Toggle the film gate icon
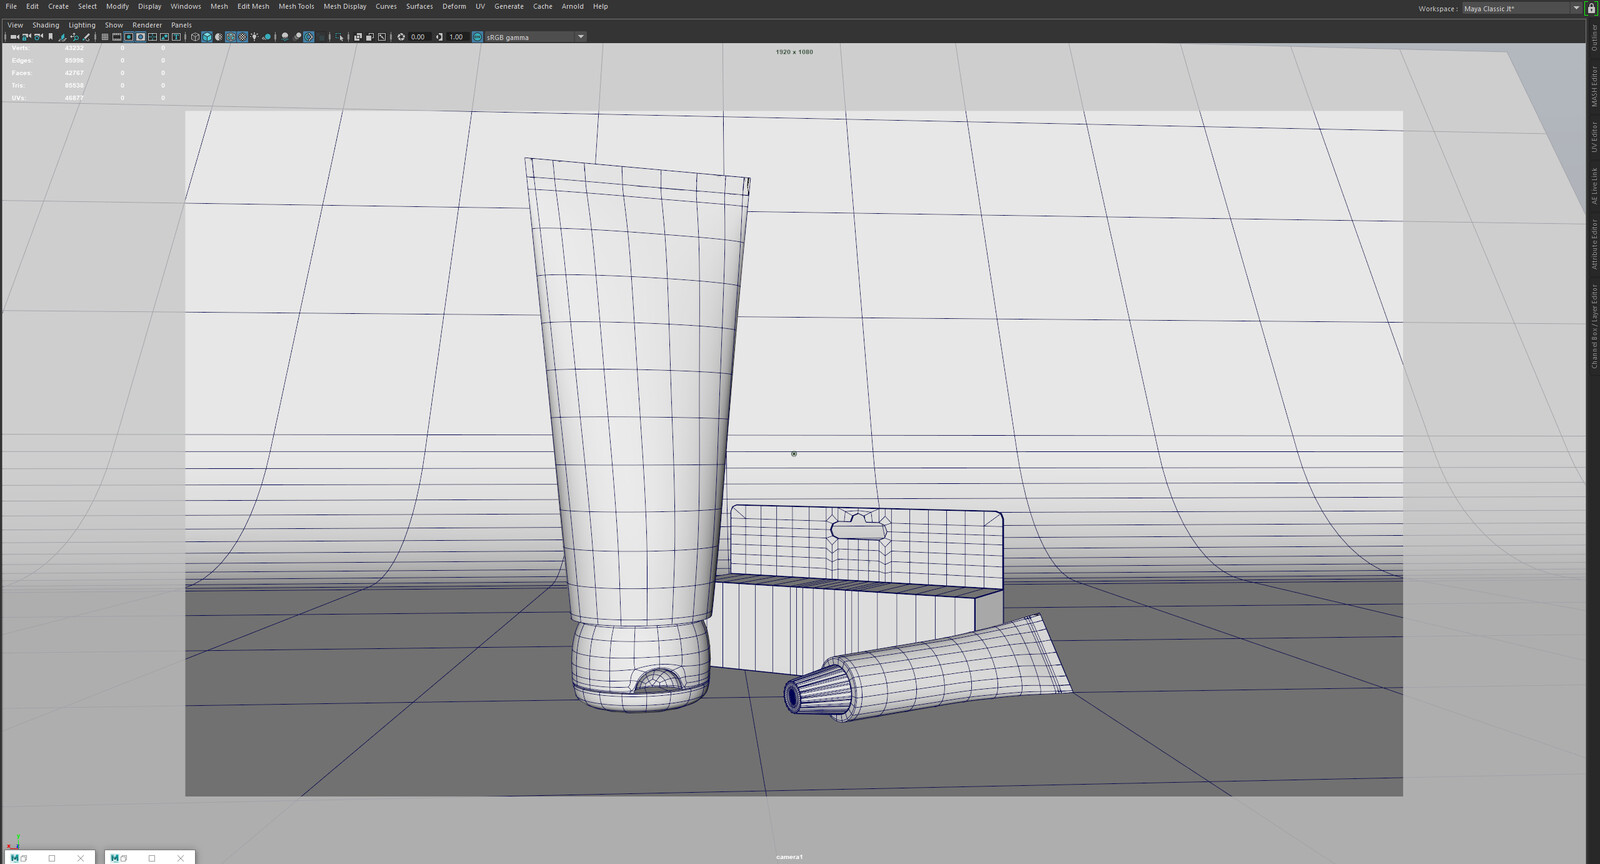Screen dimensions: 1600x864 pyautogui.click(x=117, y=37)
